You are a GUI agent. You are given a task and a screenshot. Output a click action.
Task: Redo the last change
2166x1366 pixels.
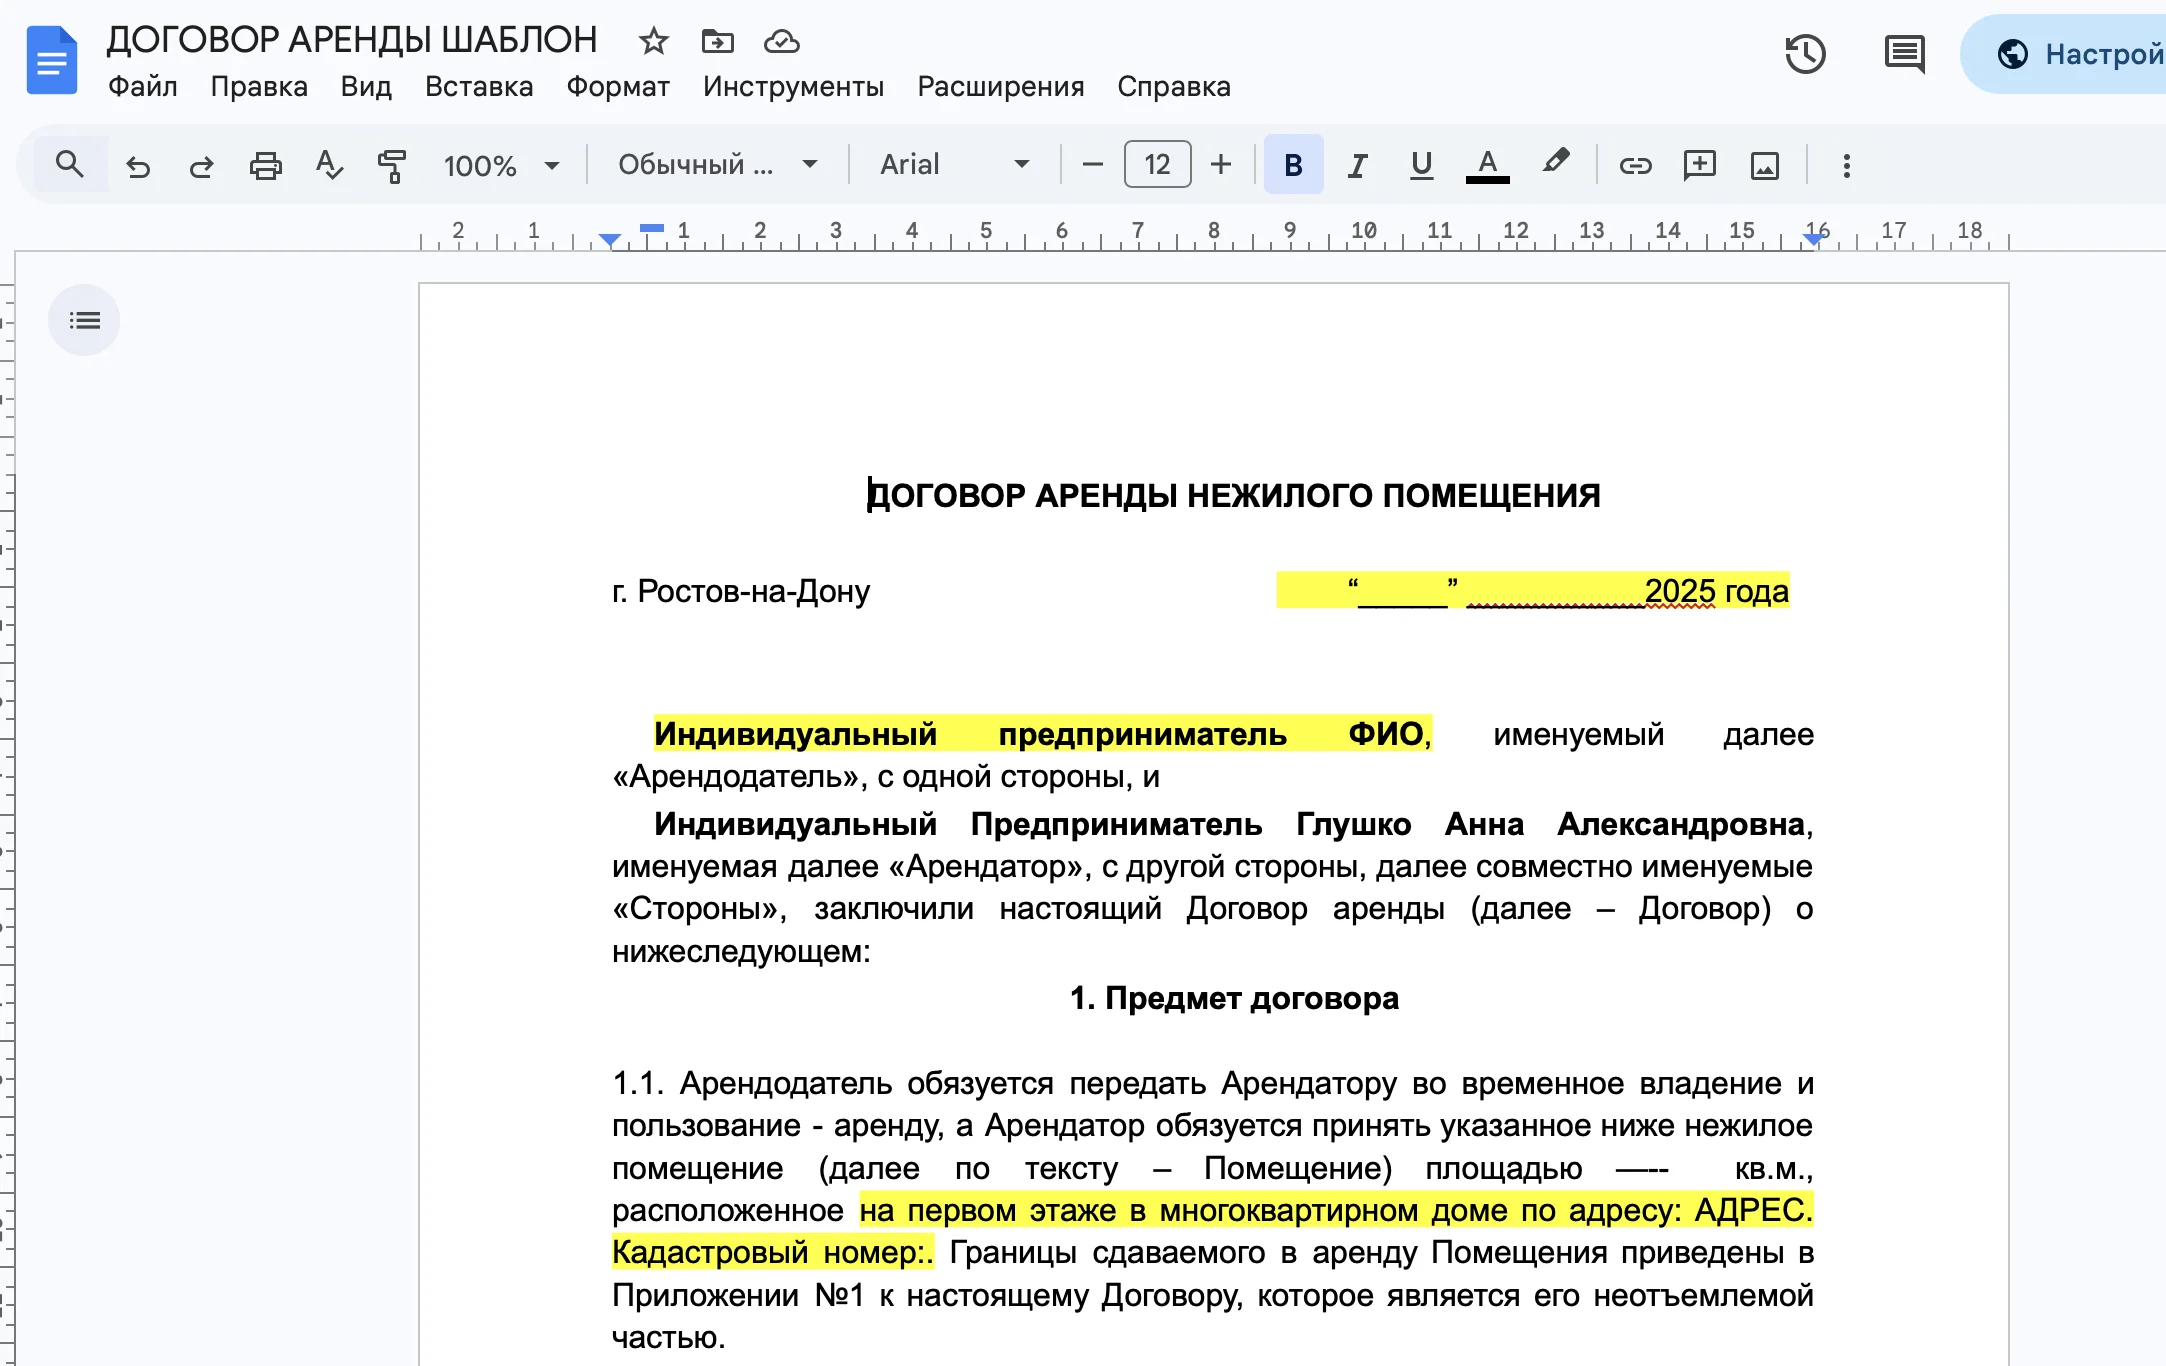[x=201, y=165]
